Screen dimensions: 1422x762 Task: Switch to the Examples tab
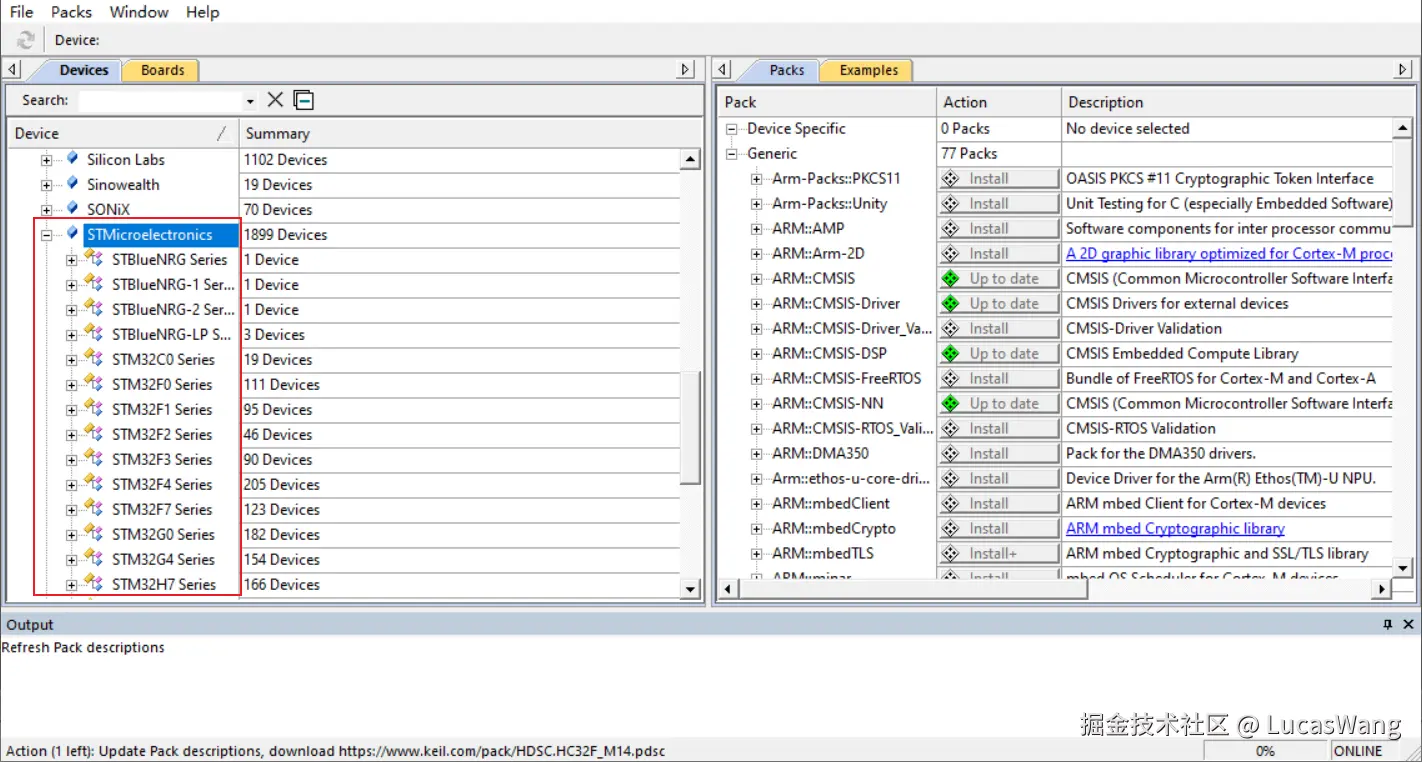click(868, 70)
